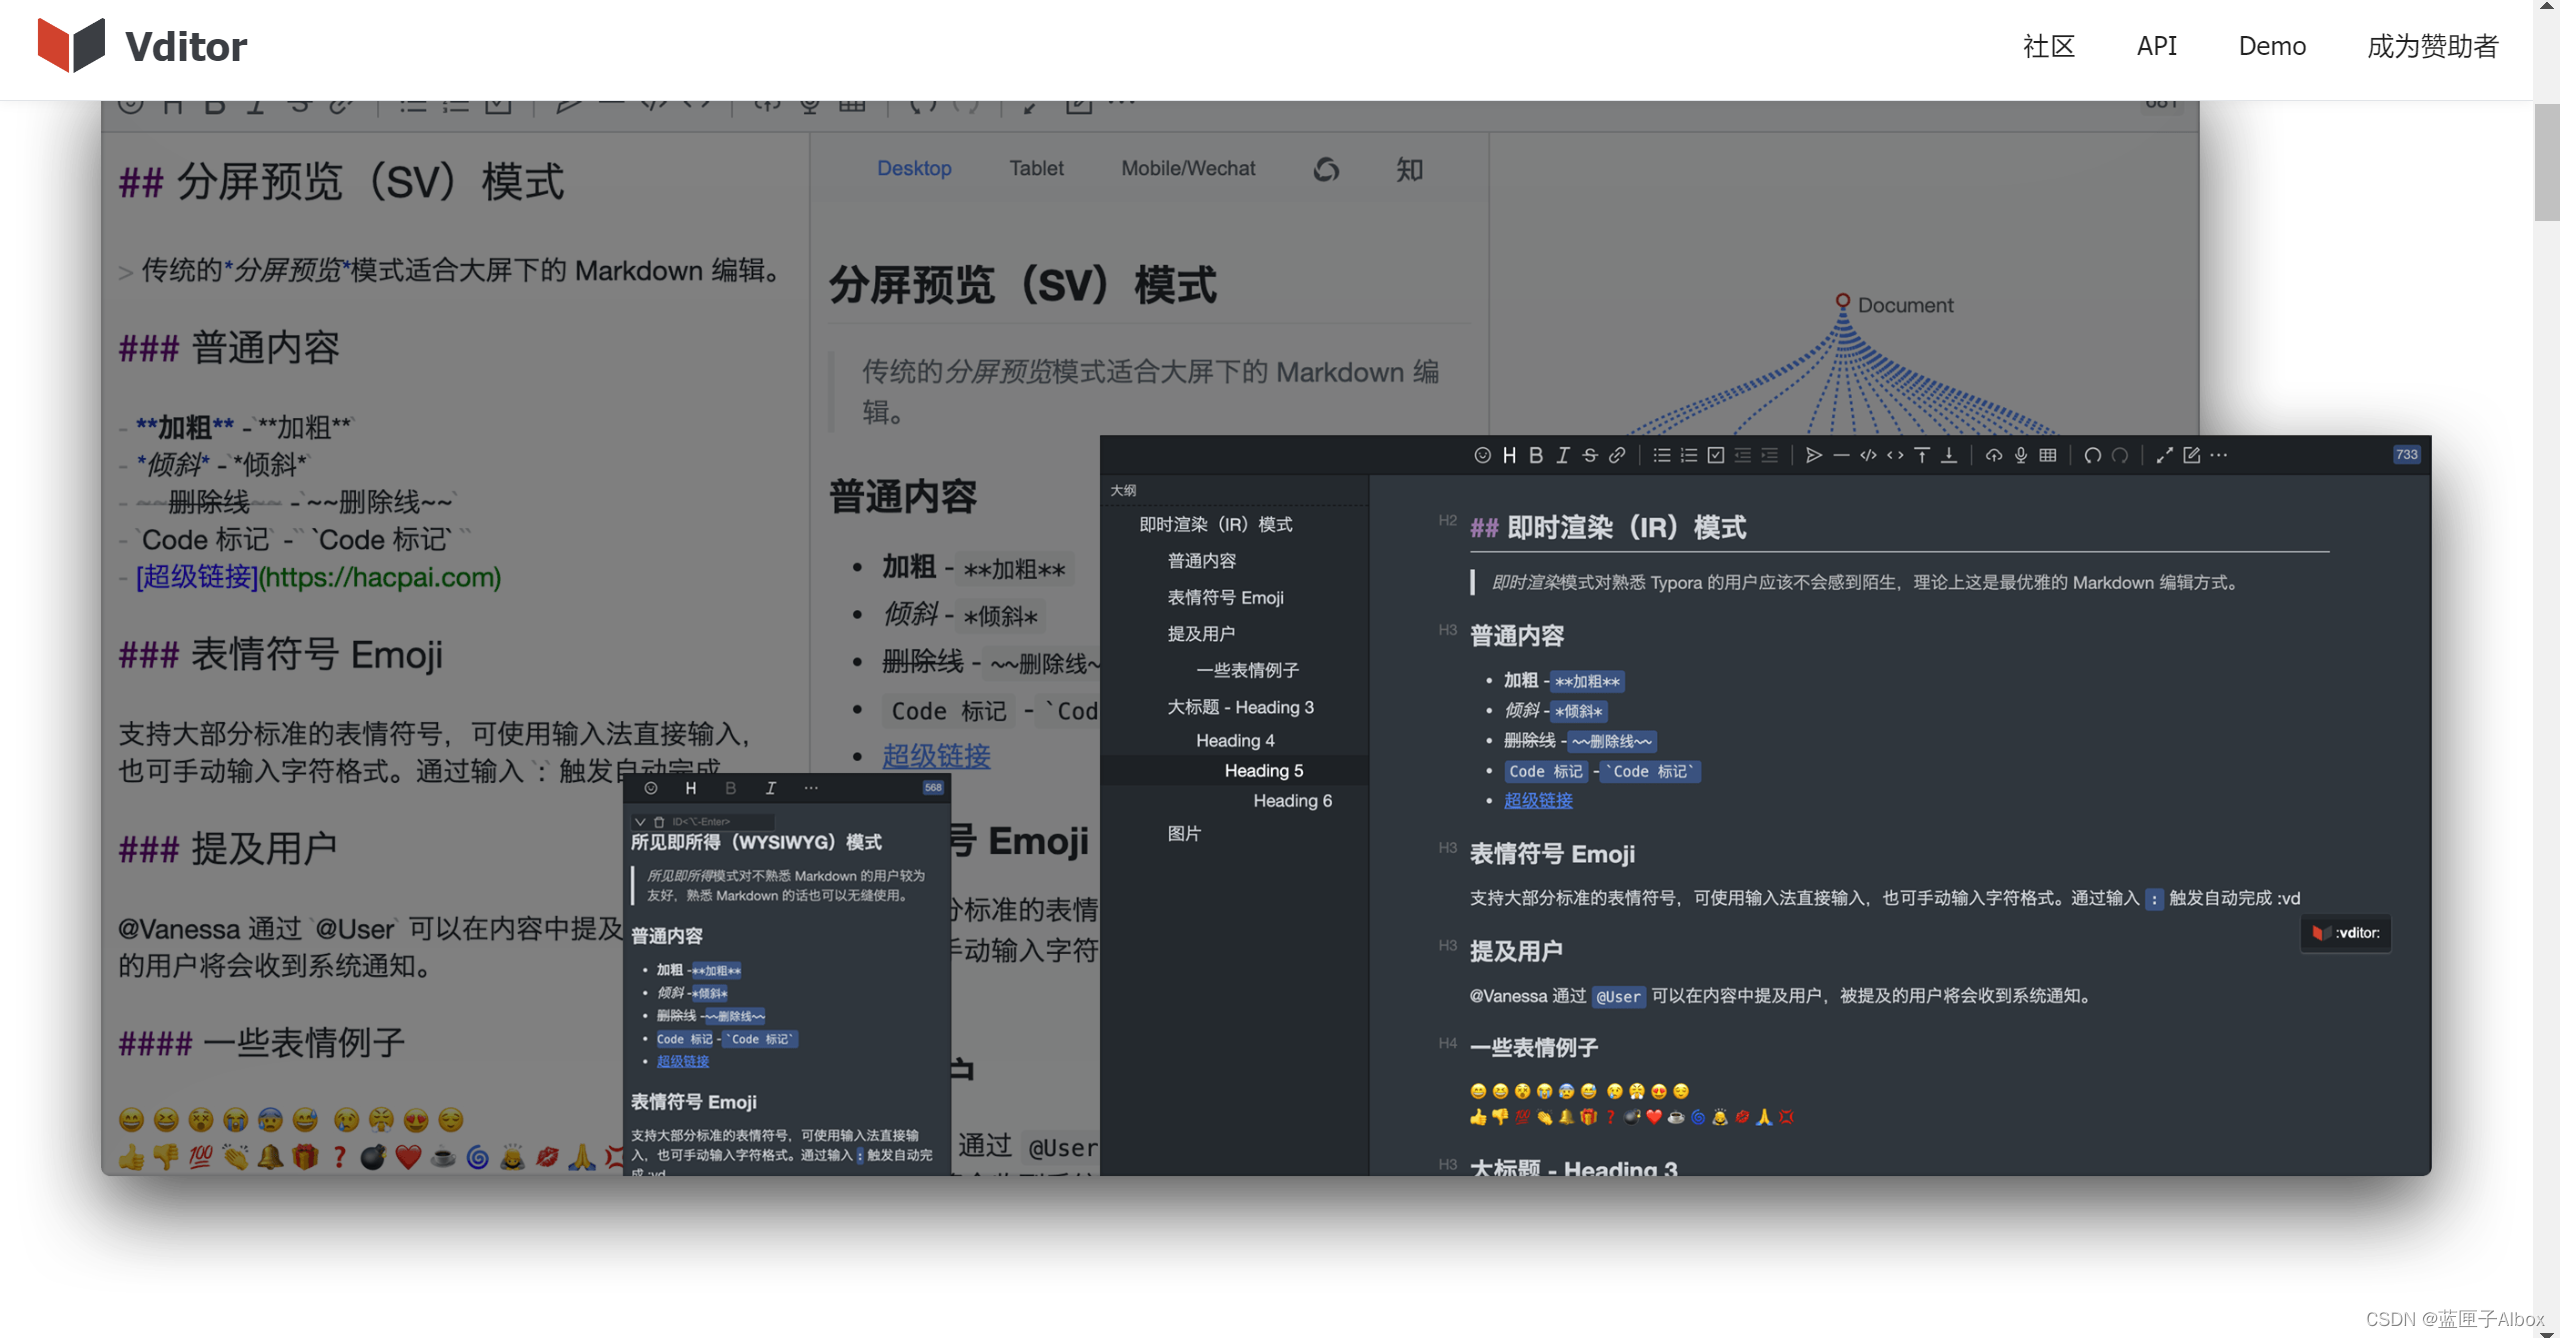This screenshot has height=1338, width=2560.
Task: Undo the last edit with the undo icon
Action: (2094, 455)
